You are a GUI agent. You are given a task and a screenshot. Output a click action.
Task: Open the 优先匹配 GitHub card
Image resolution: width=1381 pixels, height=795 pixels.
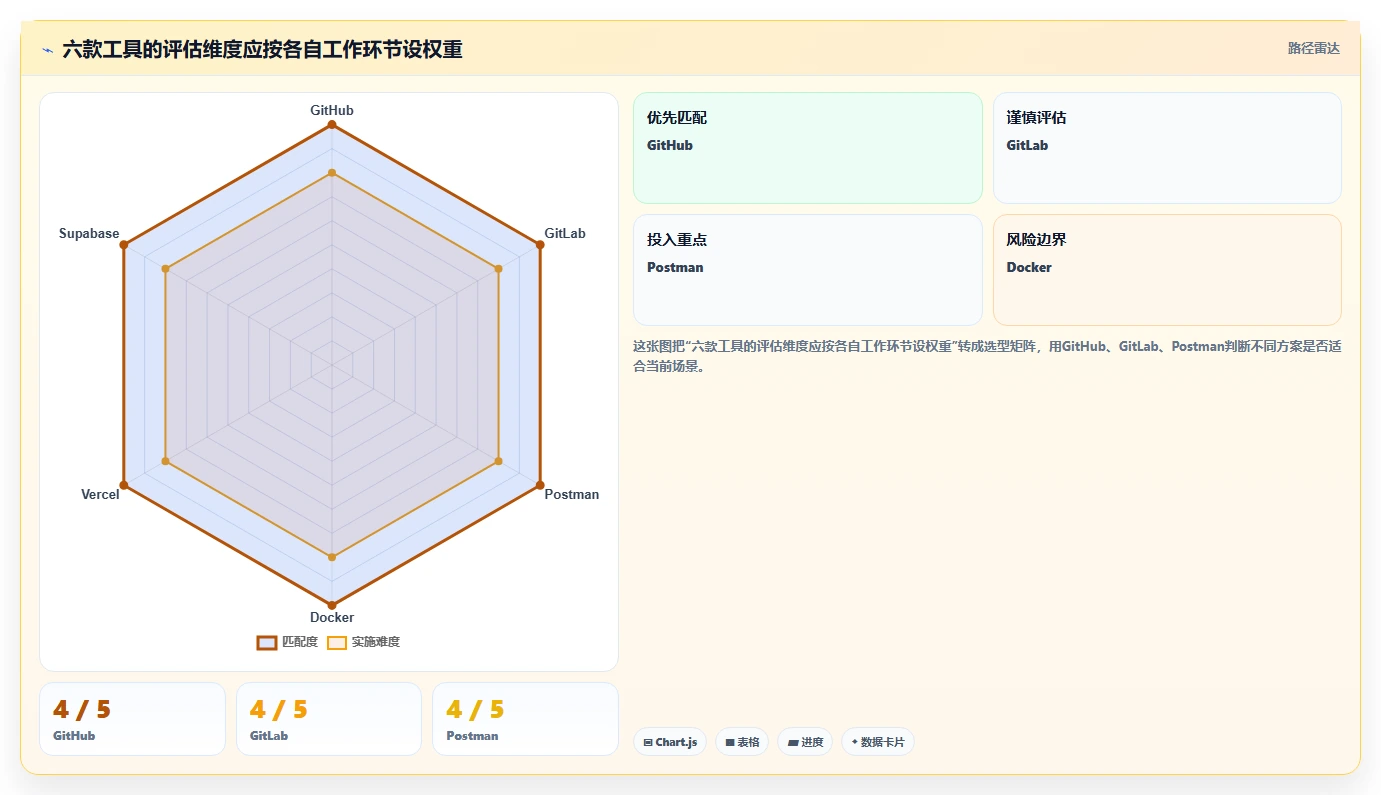[x=808, y=148]
